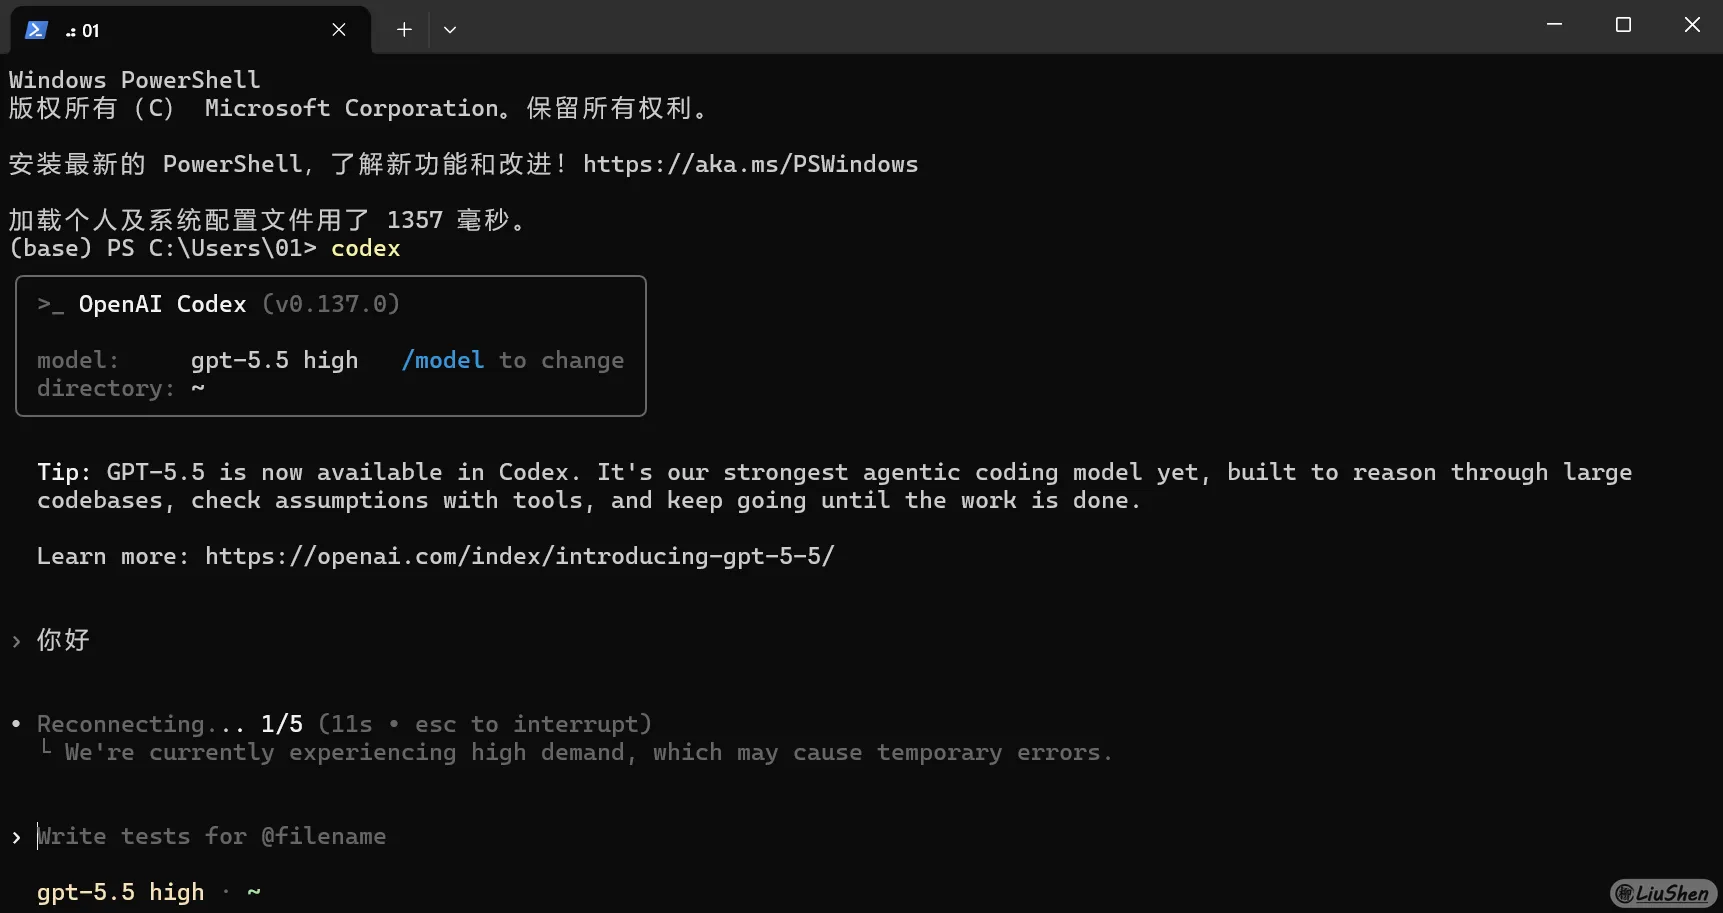This screenshot has width=1723, height=913.
Task: Open the introducing-gpt-5-5 link
Action: coord(520,556)
